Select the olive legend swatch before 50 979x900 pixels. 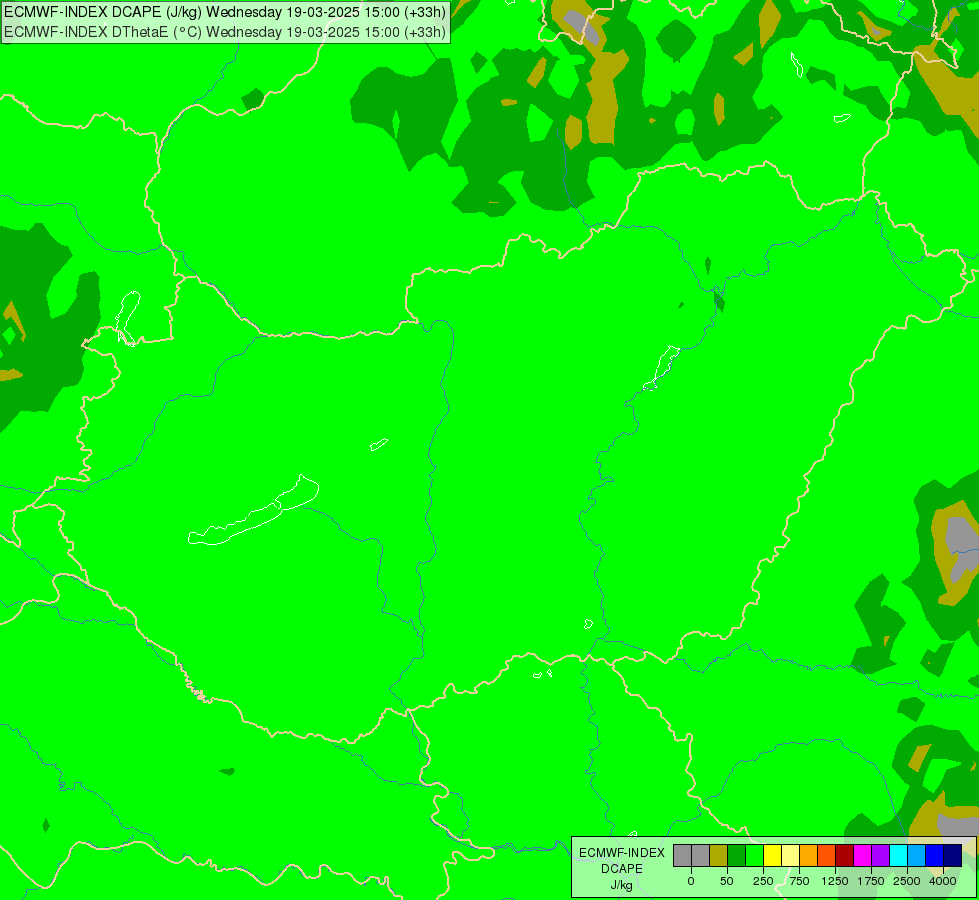[718, 856]
